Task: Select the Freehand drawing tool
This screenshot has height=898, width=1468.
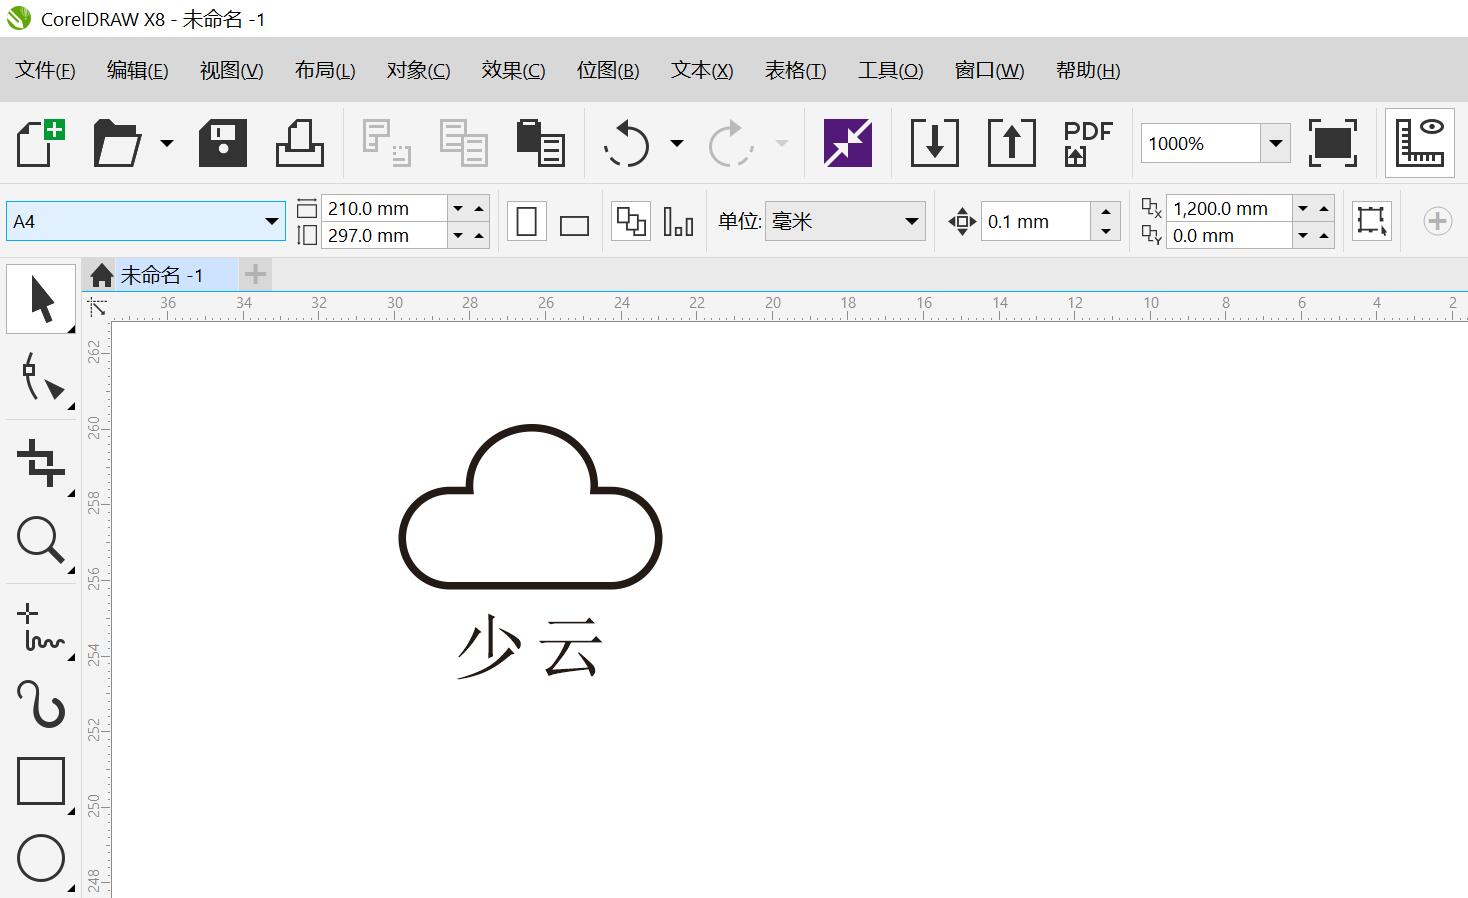Action: pyautogui.click(x=41, y=628)
